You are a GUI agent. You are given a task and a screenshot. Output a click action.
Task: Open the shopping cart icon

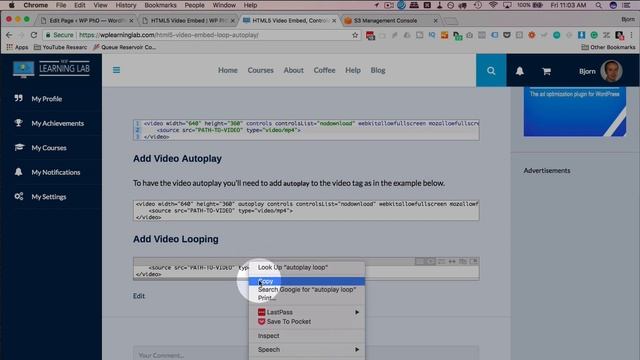tap(547, 71)
